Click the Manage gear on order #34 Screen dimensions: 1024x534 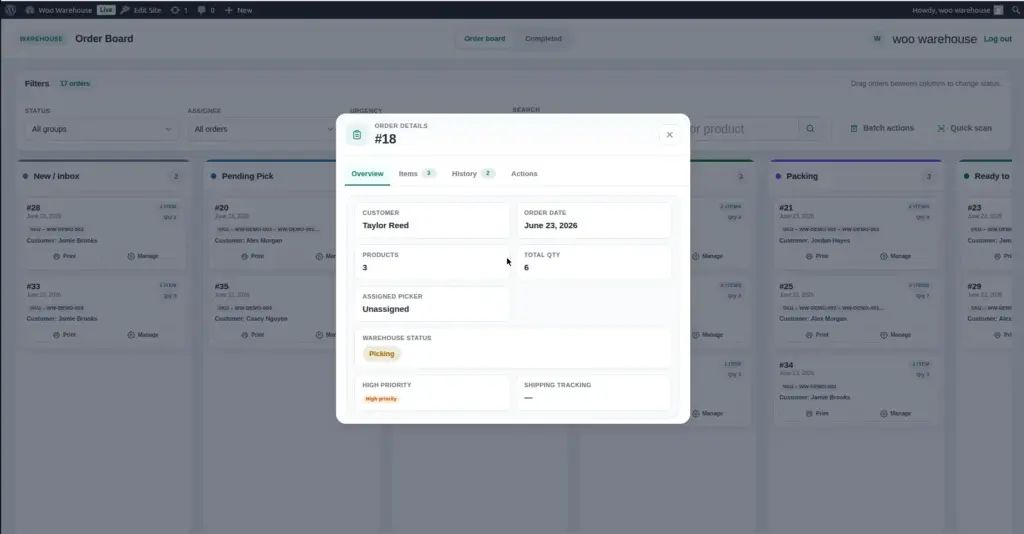pos(884,414)
